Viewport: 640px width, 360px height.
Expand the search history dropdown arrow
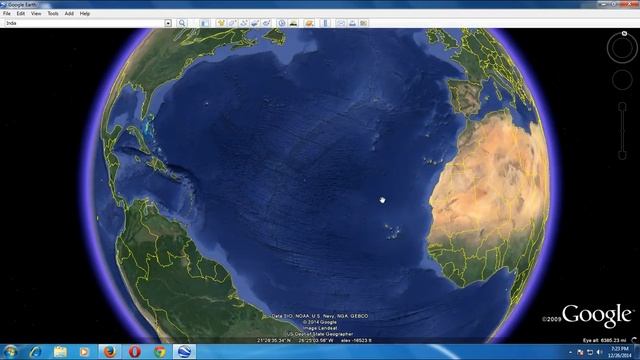168,23
